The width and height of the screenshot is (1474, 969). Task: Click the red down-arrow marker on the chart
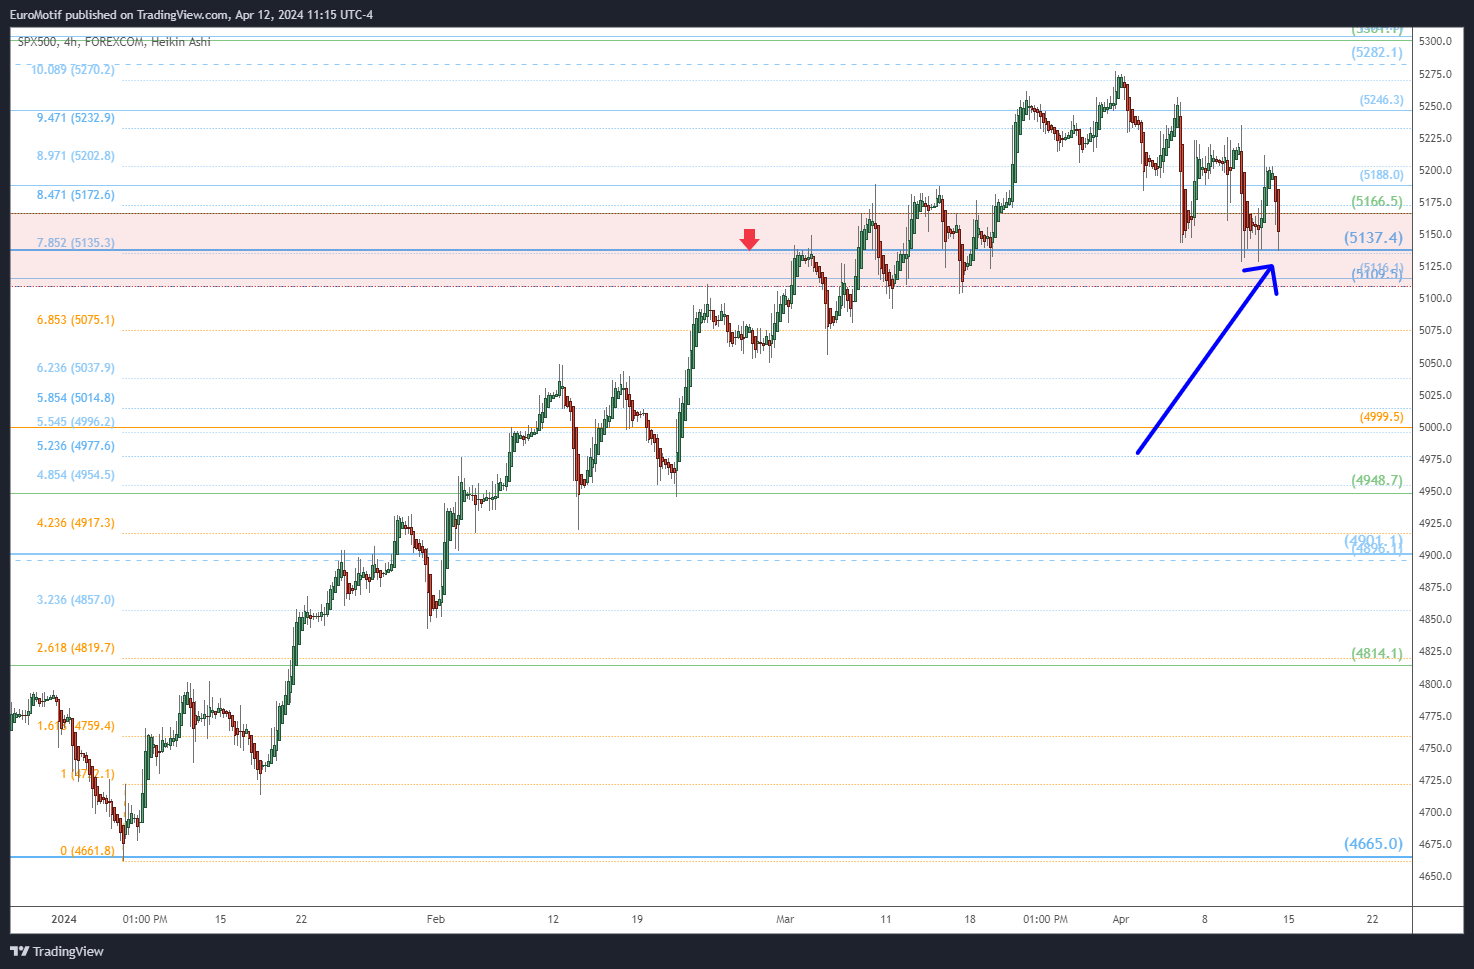point(749,239)
